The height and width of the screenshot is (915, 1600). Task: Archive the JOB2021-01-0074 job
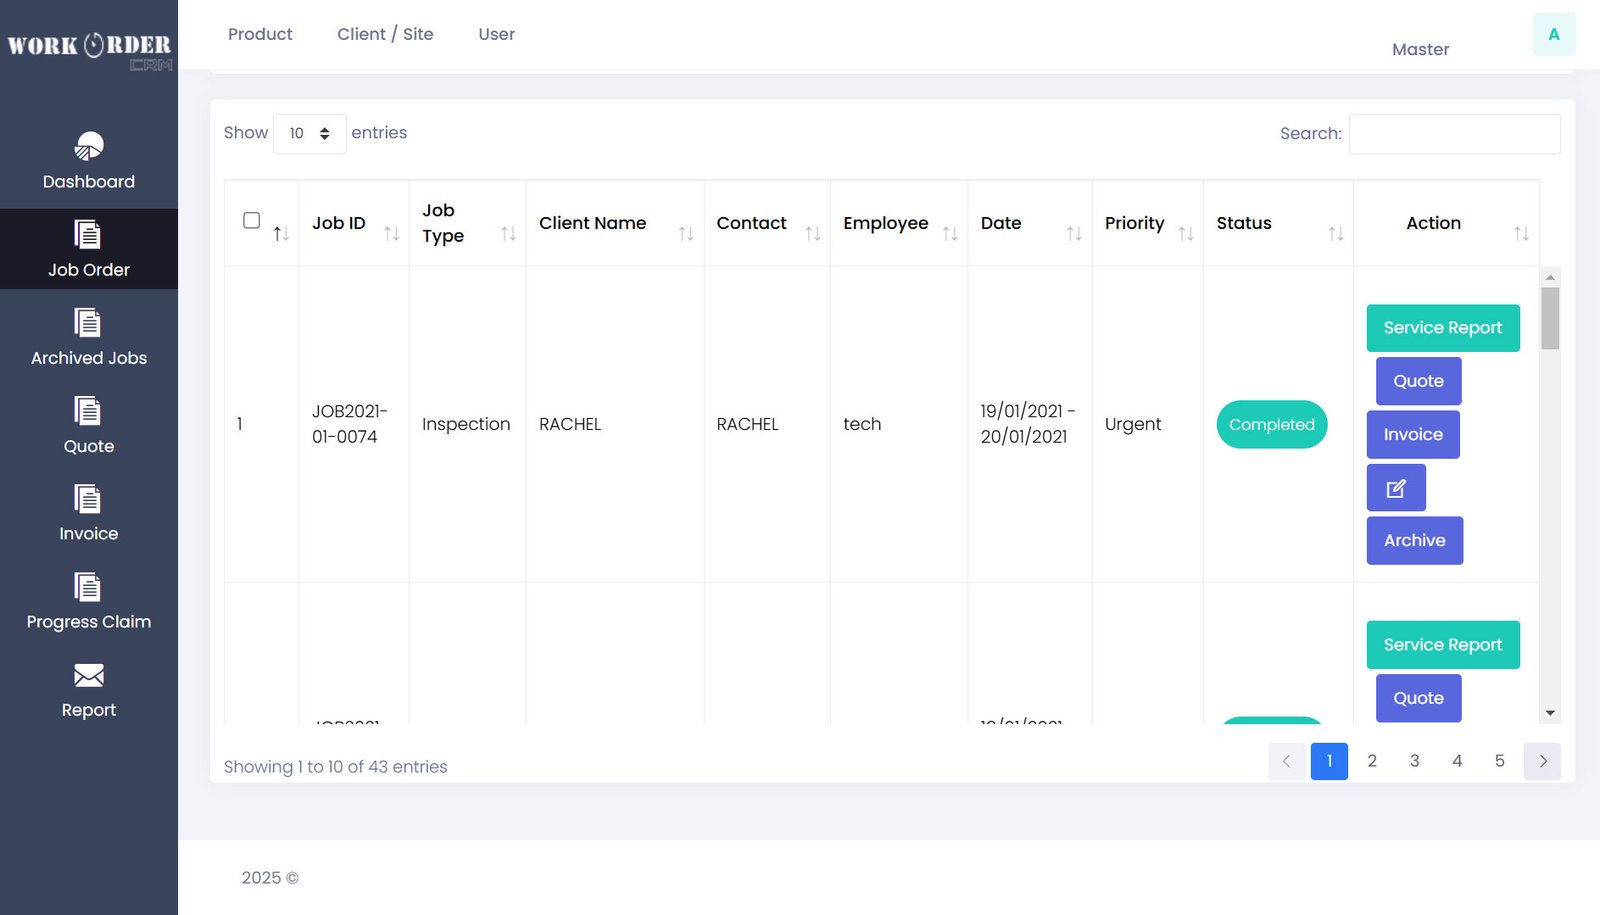coord(1414,540)
